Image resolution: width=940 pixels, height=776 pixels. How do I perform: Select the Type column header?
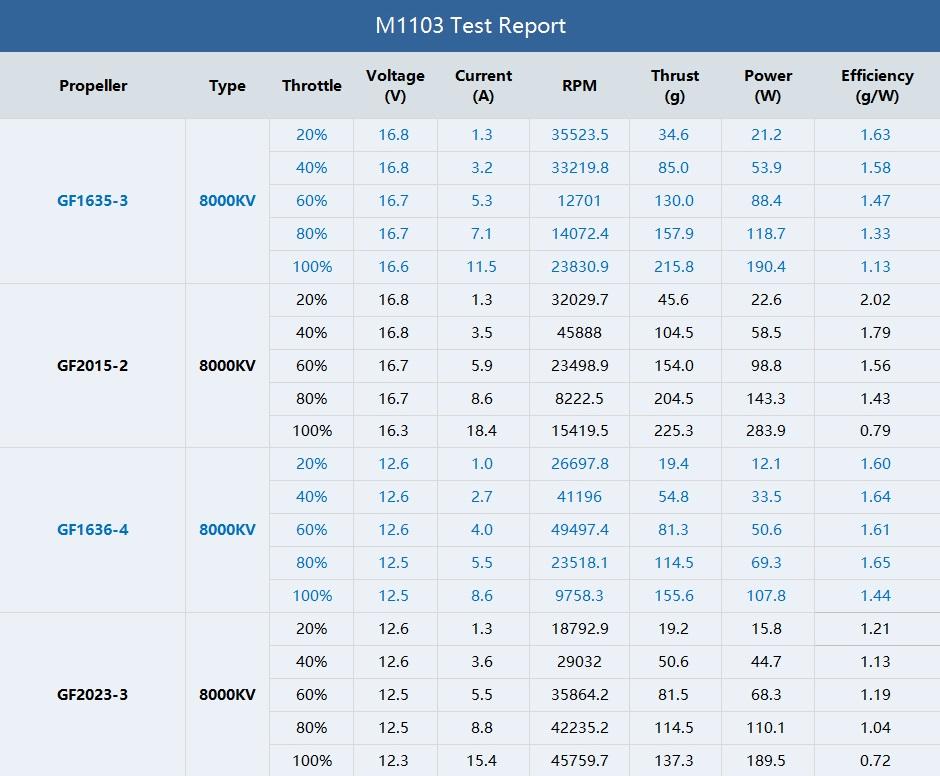click(x=227, y=86)
